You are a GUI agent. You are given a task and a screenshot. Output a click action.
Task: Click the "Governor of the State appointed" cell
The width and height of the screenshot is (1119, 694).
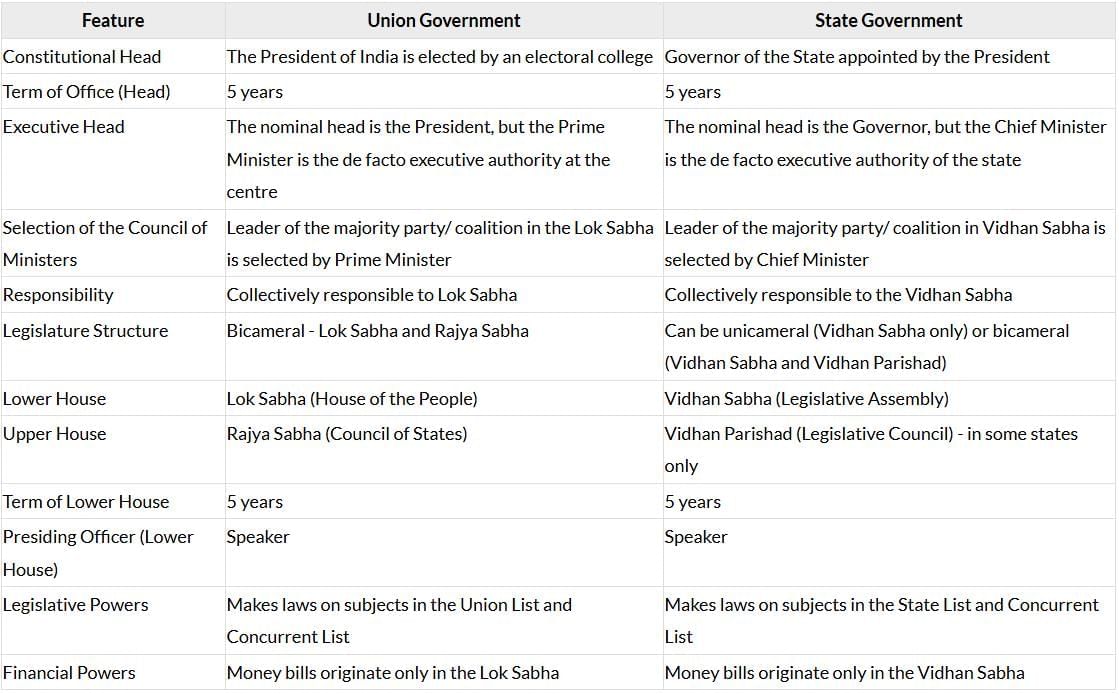point(857,57)
